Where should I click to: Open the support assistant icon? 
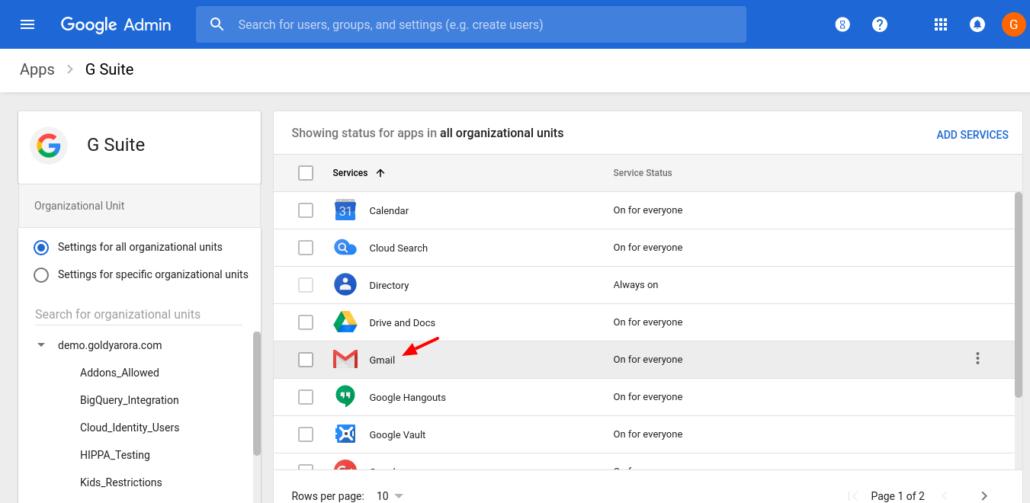tap(842, 25)
